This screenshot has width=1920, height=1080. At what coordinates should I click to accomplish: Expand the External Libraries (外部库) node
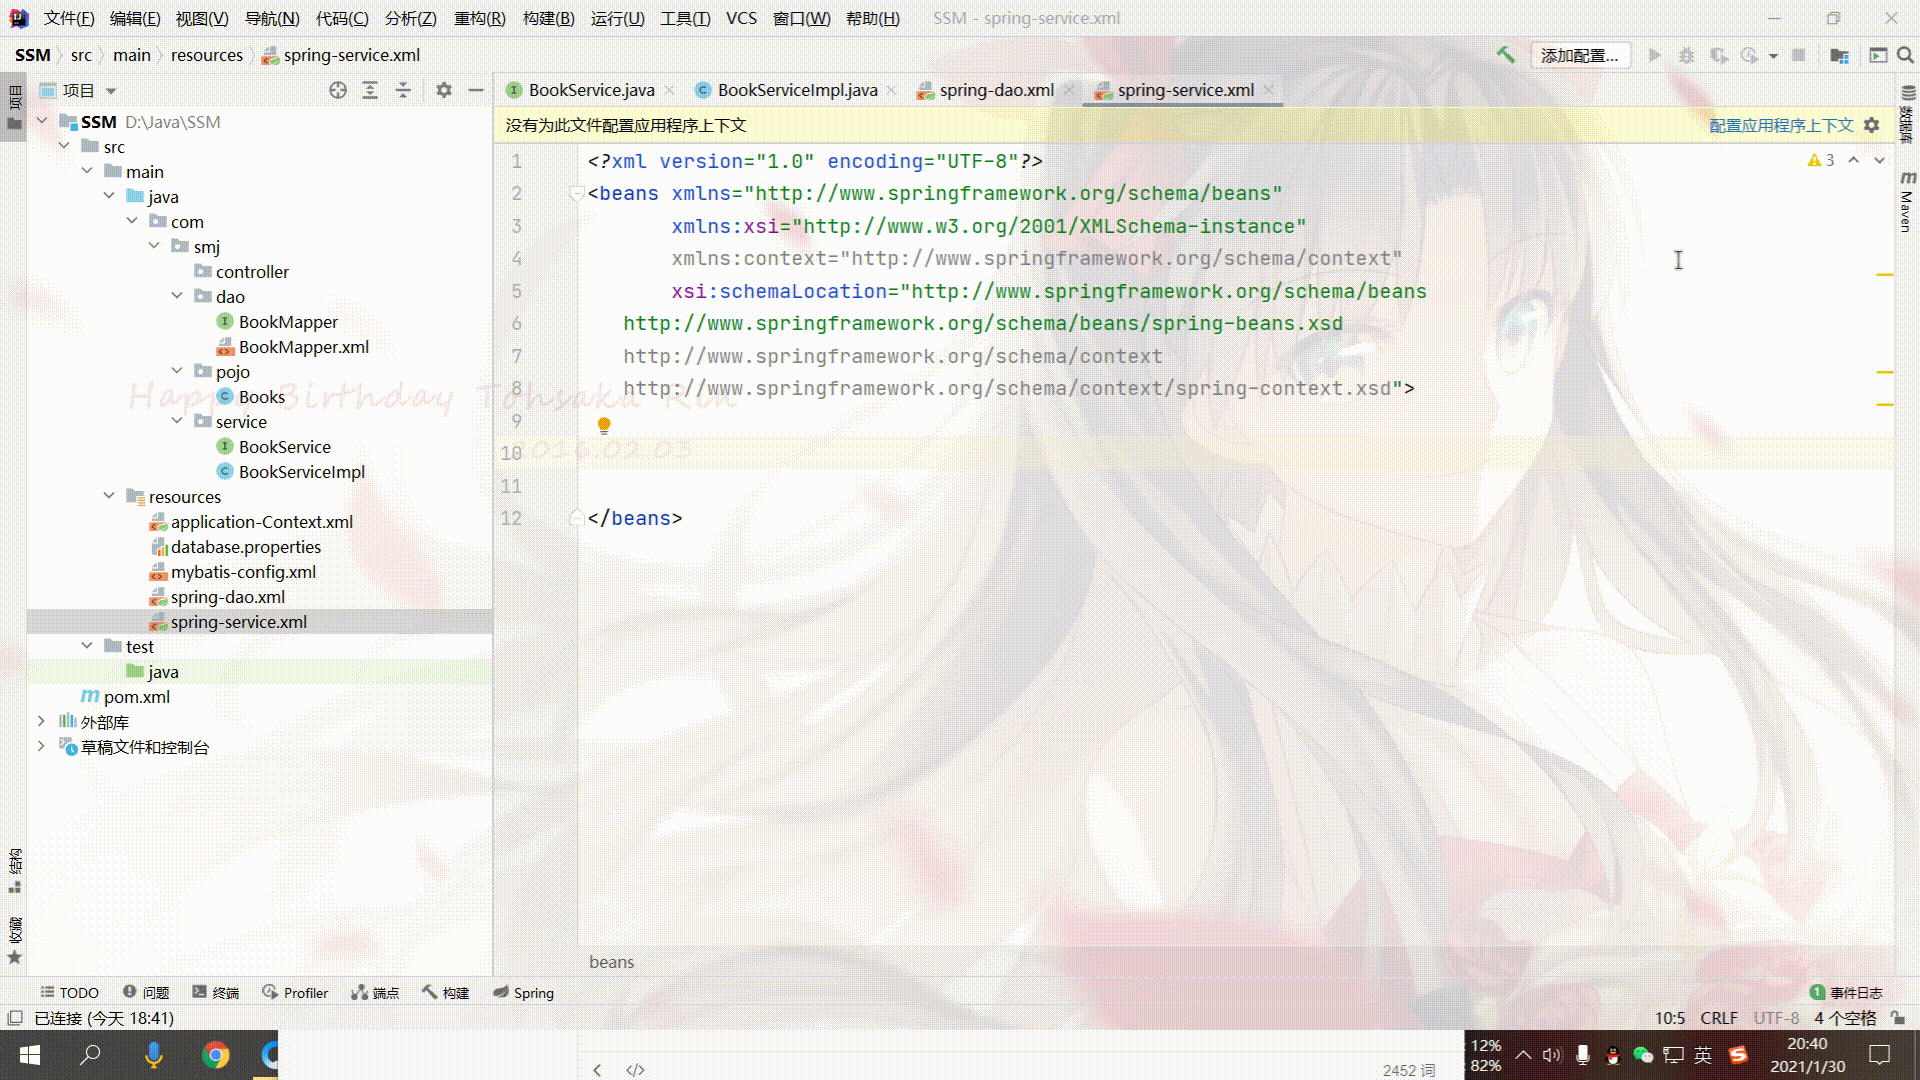[41, 721]
